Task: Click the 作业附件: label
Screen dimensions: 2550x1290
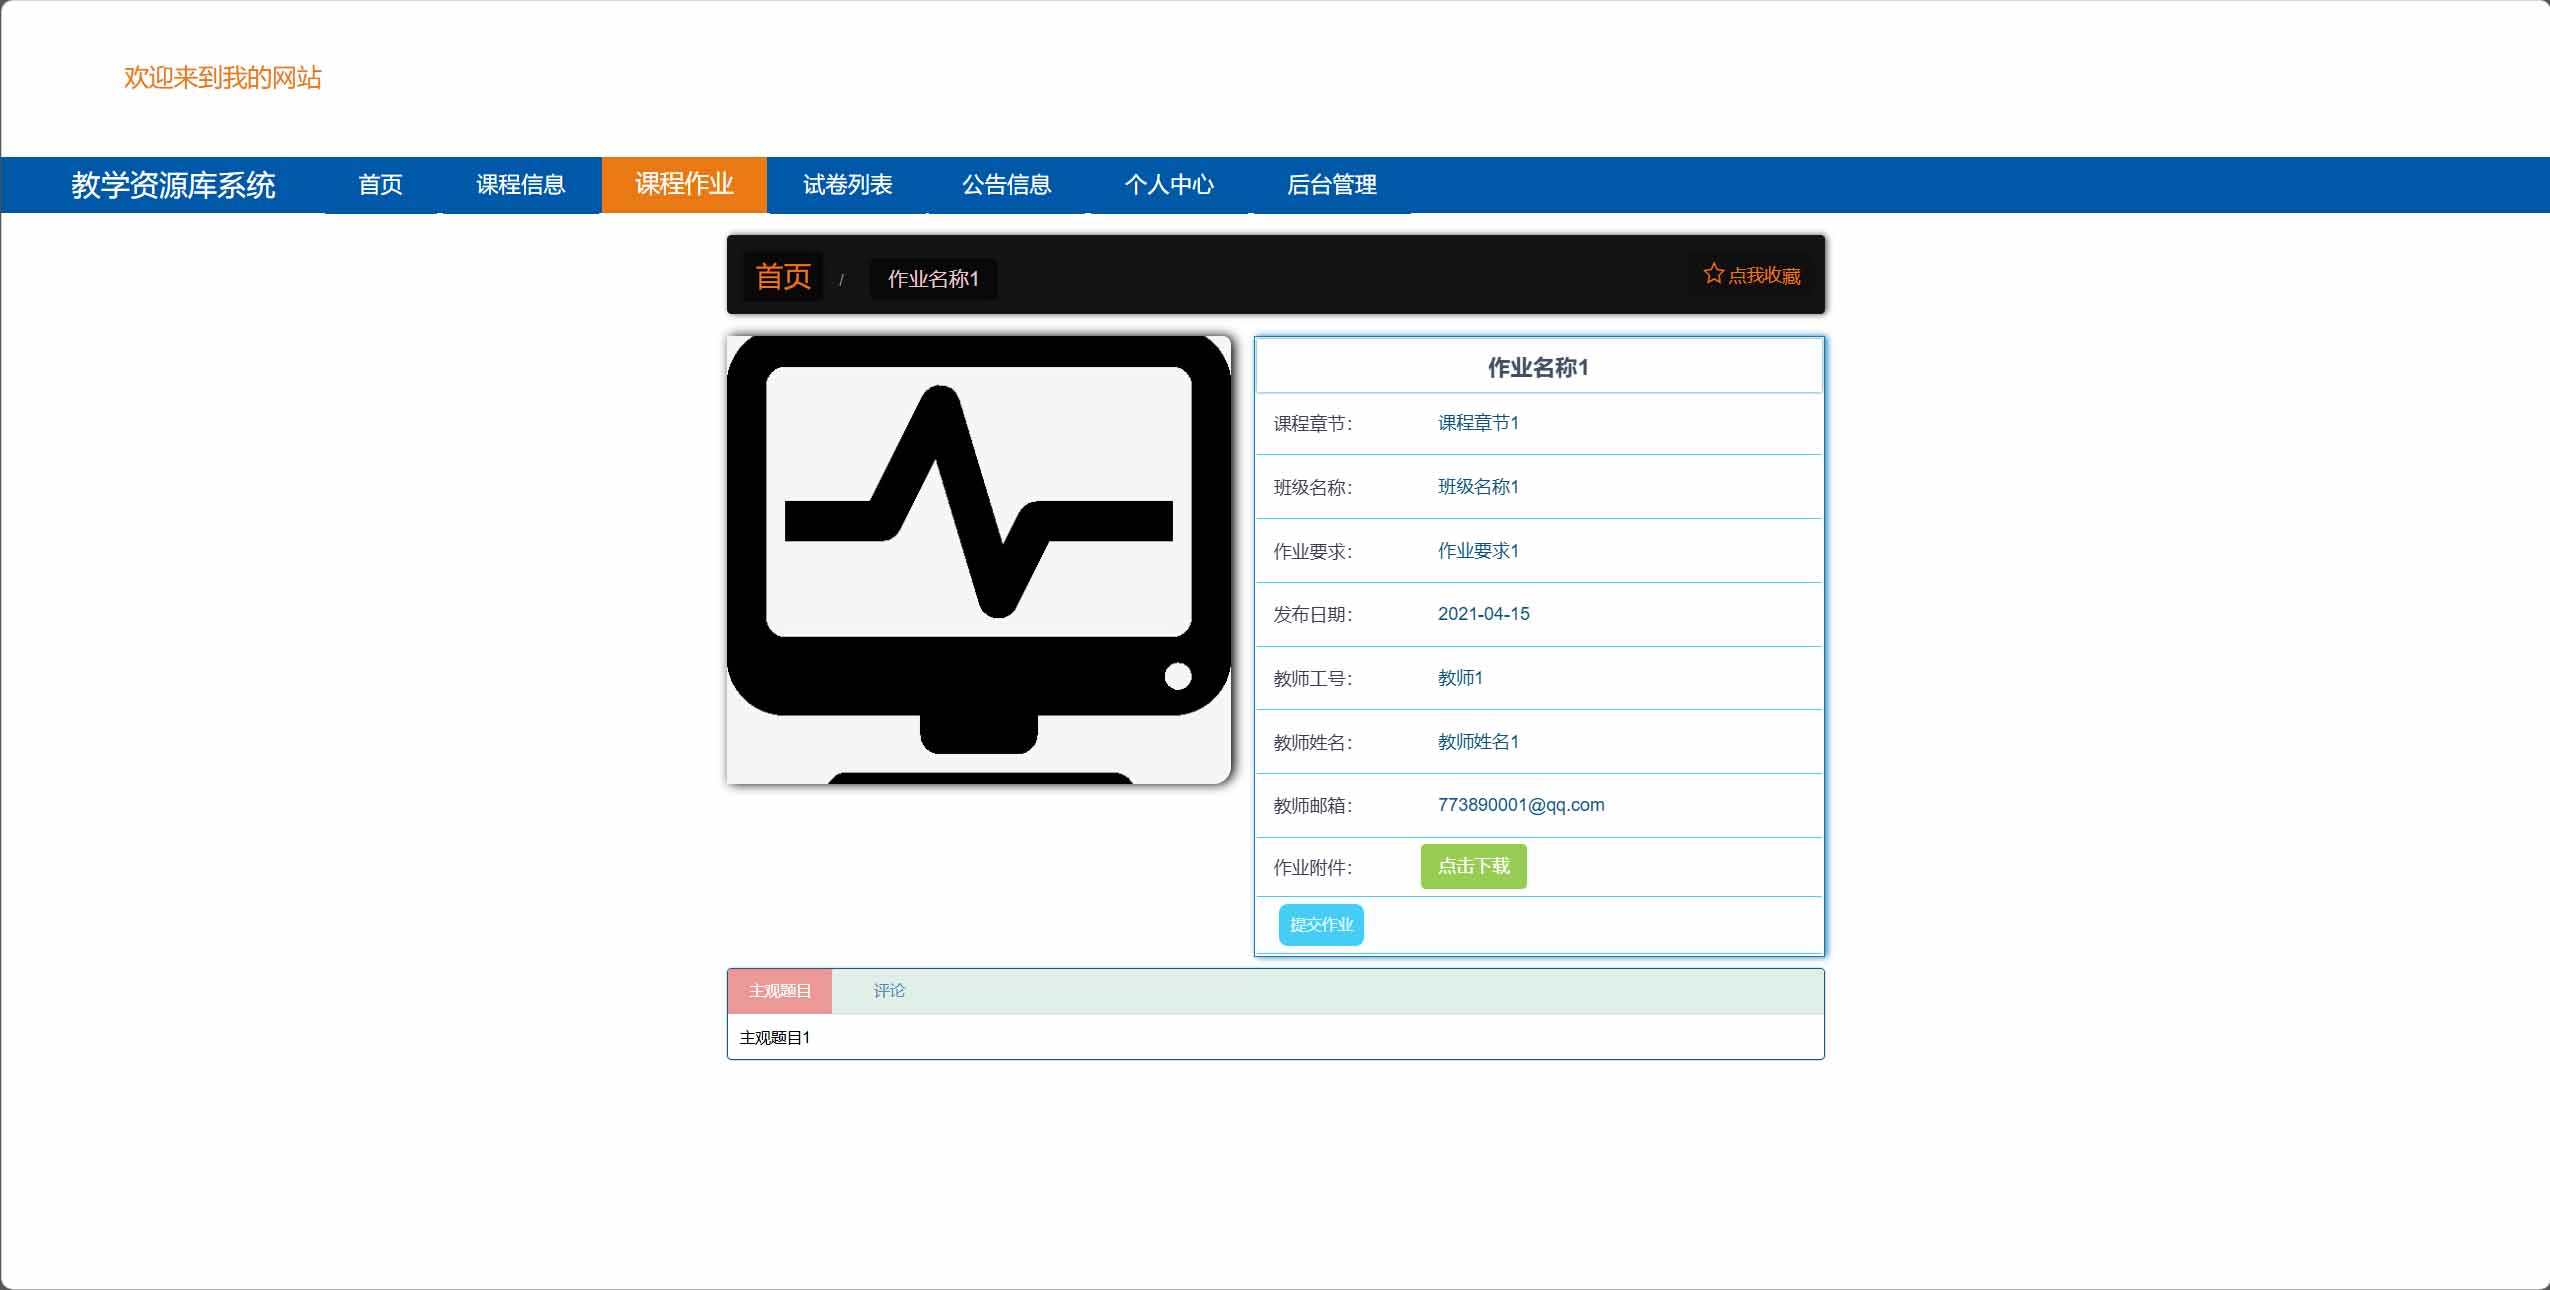Action: point(1312,868)
